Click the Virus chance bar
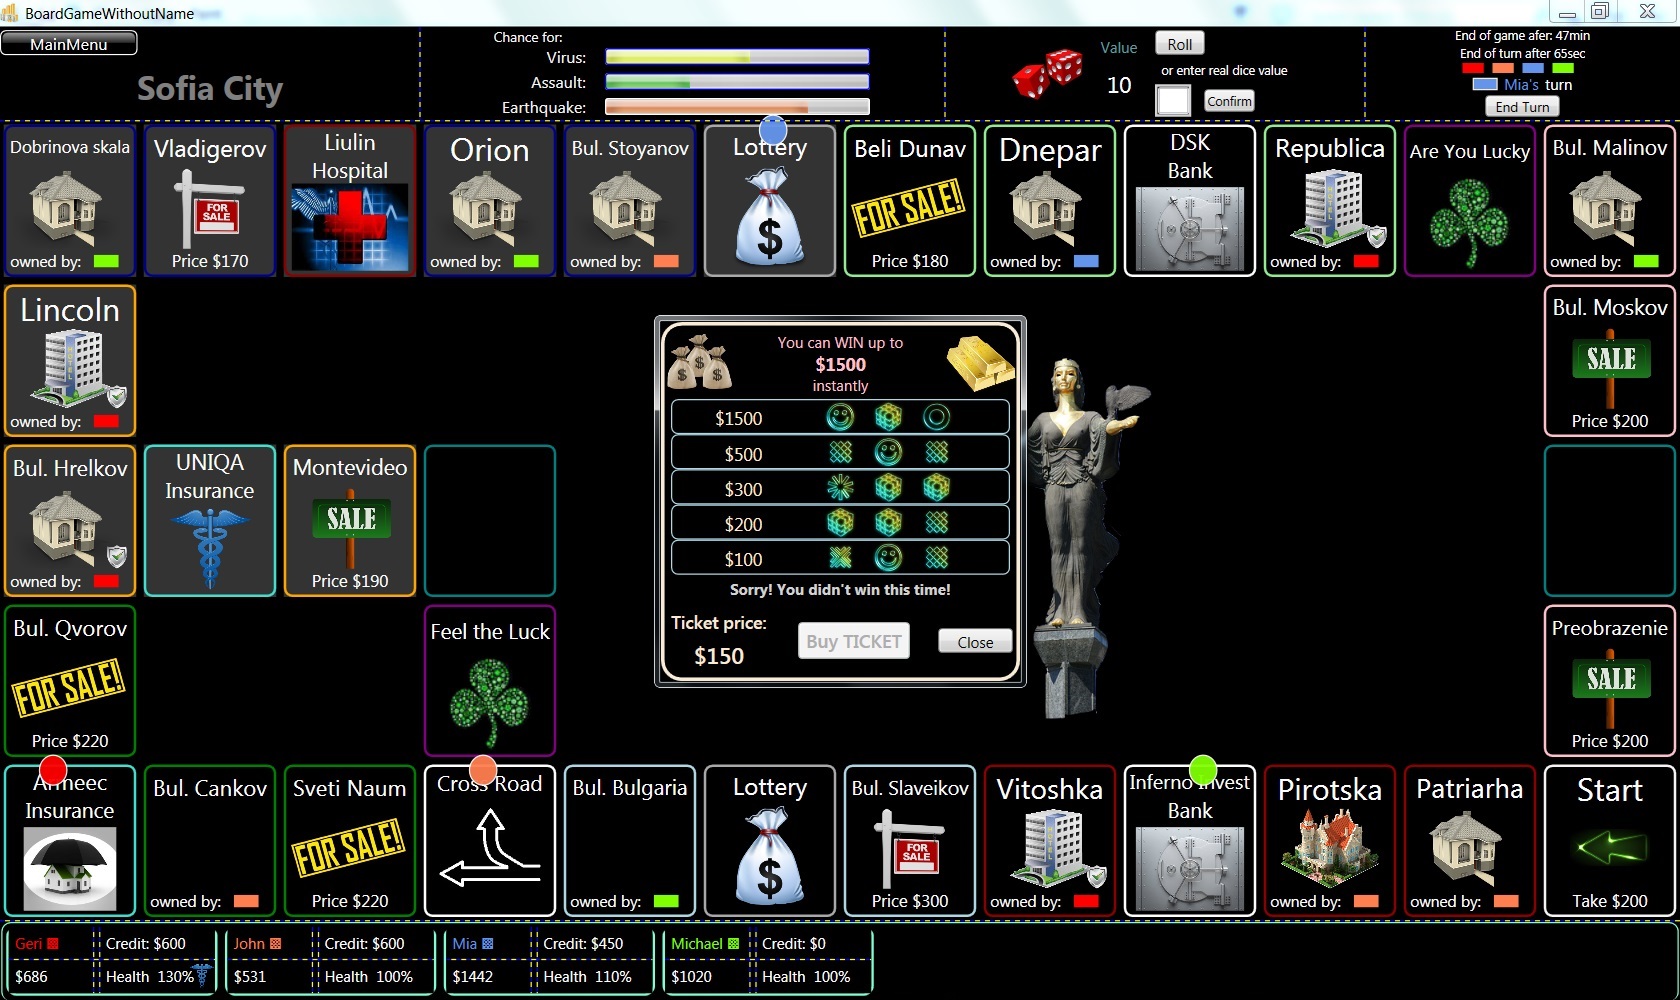The image size is (1680, 1000). 737,57
